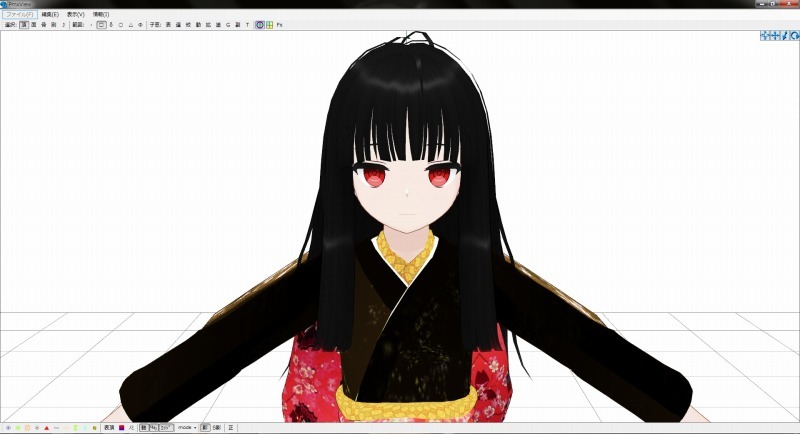Select the rectangle range selection mode

[102, 24]
